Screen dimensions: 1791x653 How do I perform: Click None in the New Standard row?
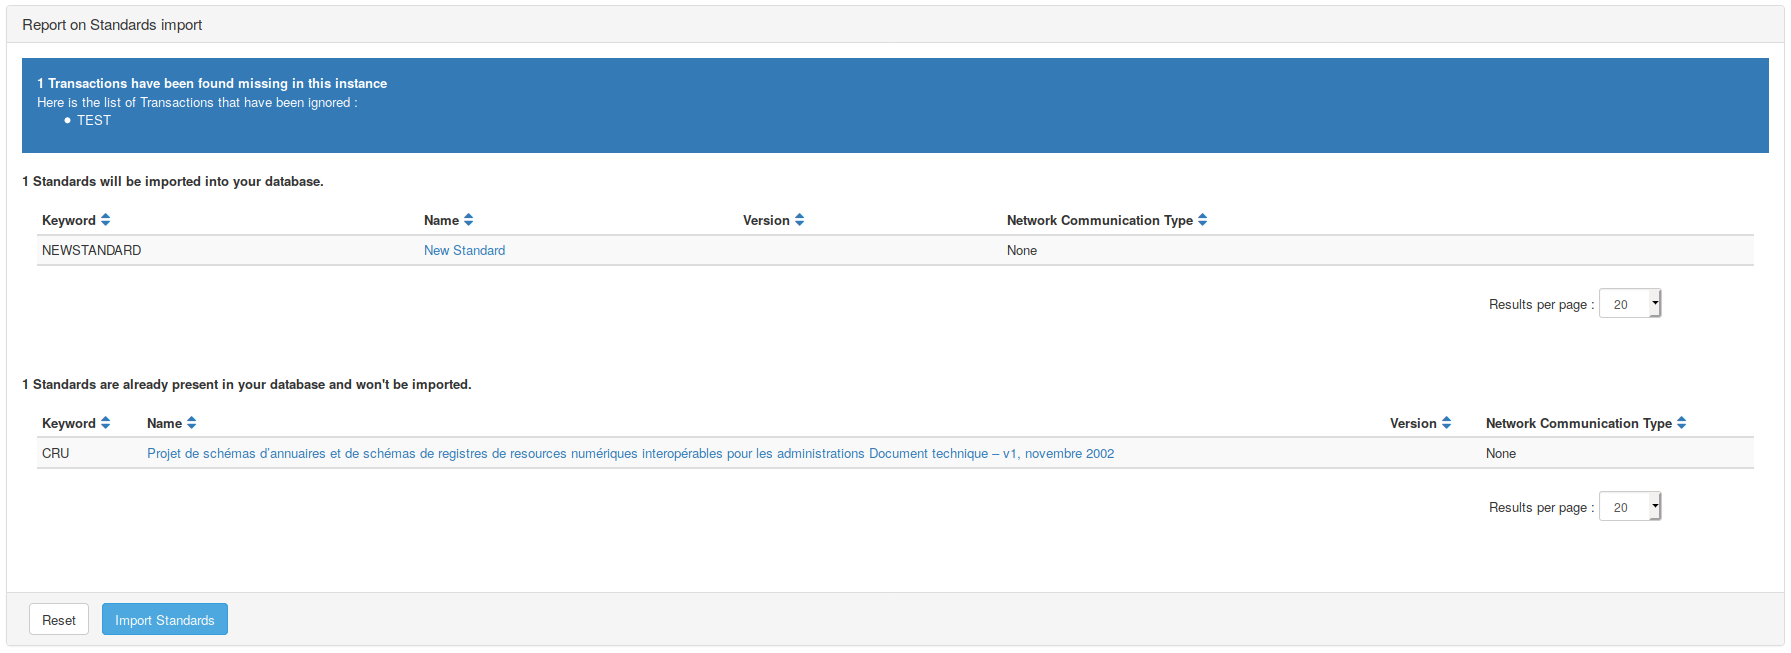[1021, 251]
